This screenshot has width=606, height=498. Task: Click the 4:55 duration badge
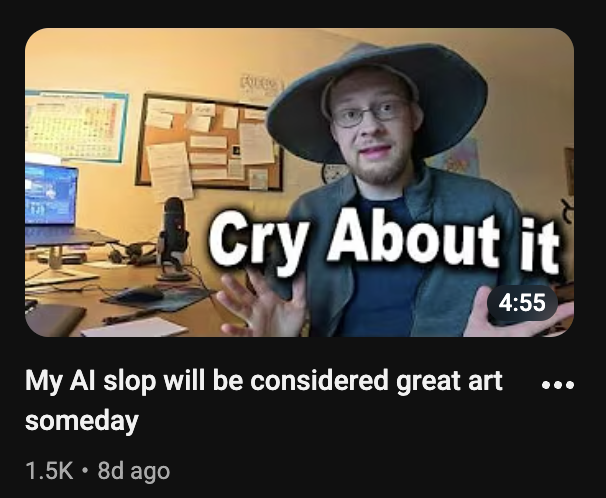pyautogui.click(x=522, y=303)
